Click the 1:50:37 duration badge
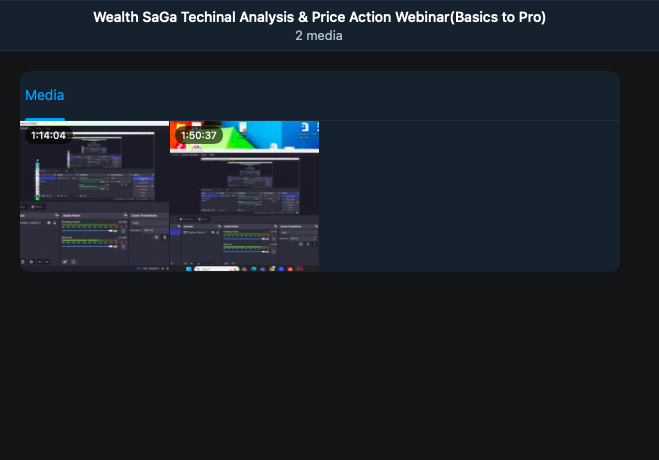659x460 pixels. (198, 135)
